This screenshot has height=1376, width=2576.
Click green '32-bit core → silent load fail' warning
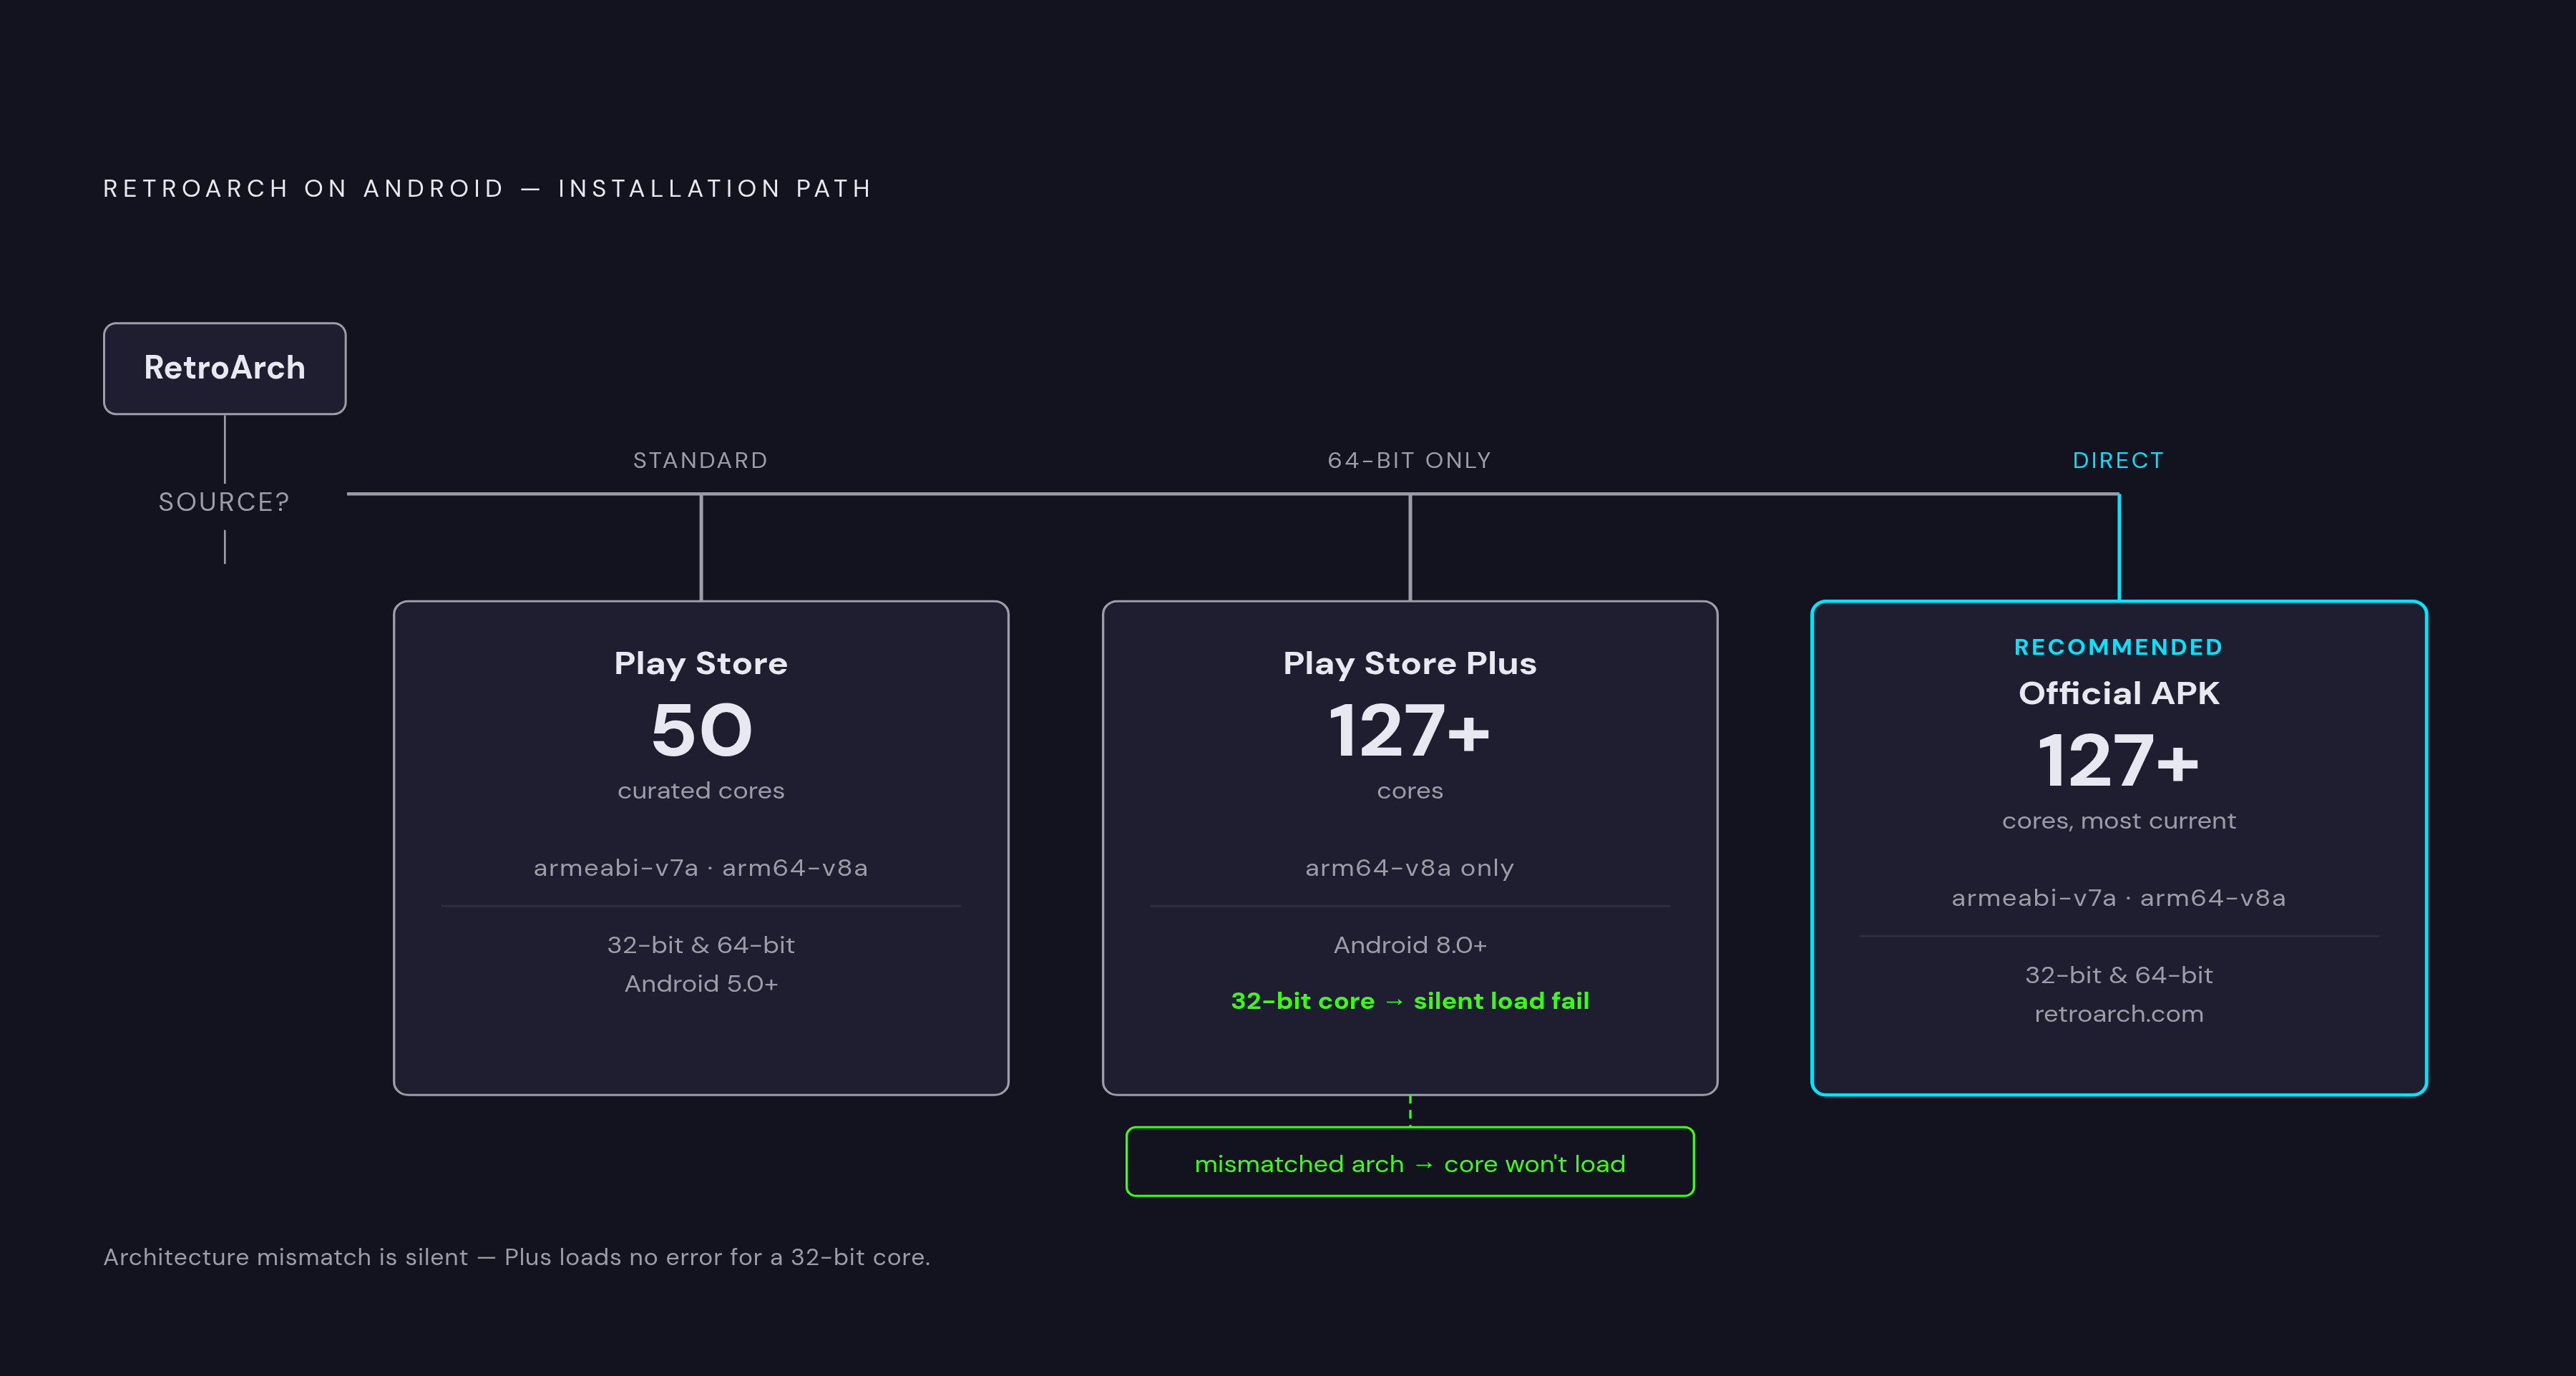pyautogui.click(x=1410, y=1001)
